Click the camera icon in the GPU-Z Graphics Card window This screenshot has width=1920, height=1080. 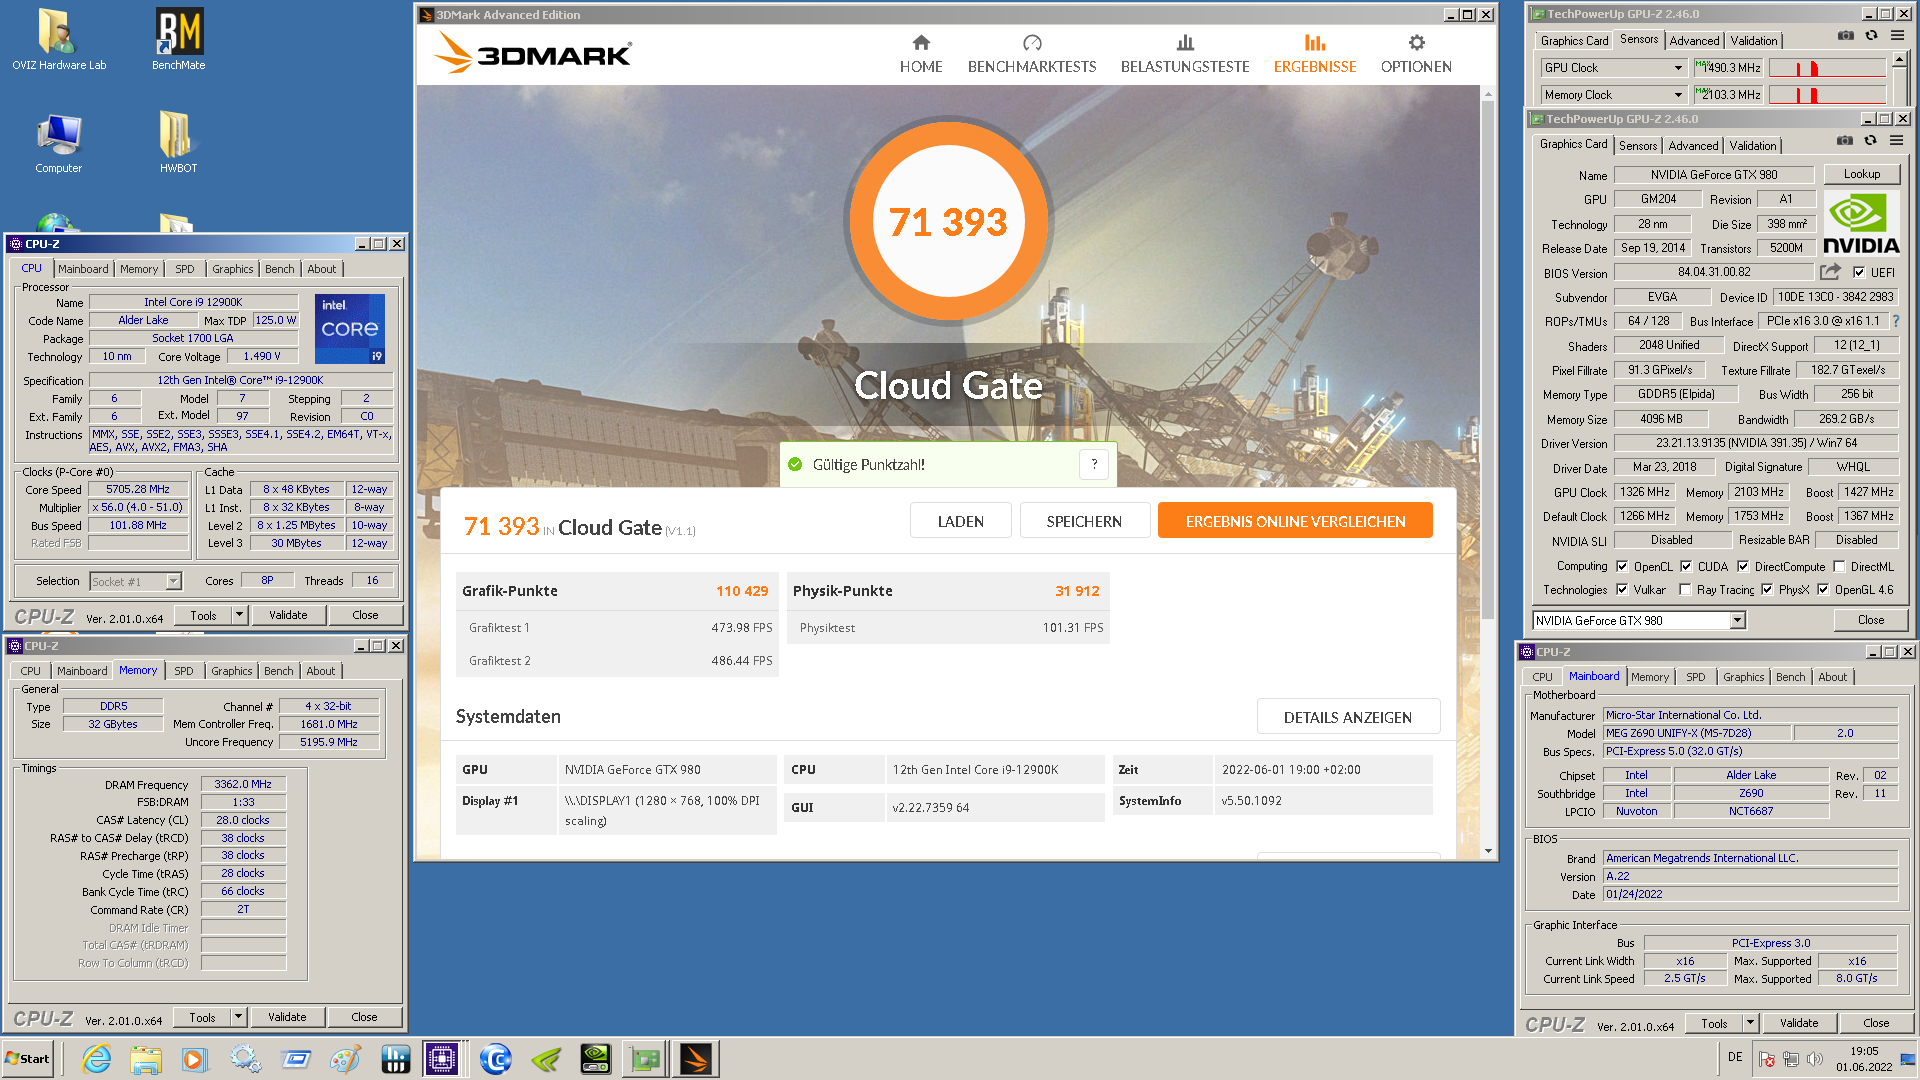tap(1845, 141)
